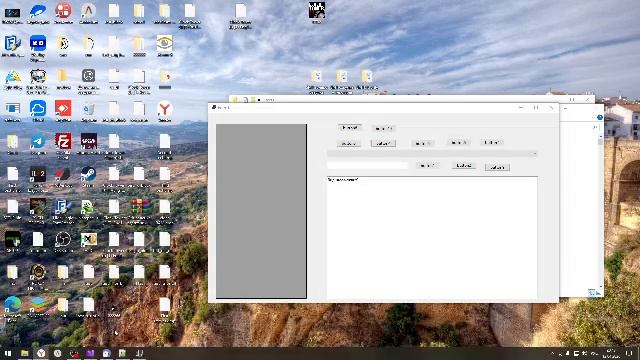Open the Steam desktop shortcut
Image resolution: width=640 pixels, height=360 pixels.
88,174
